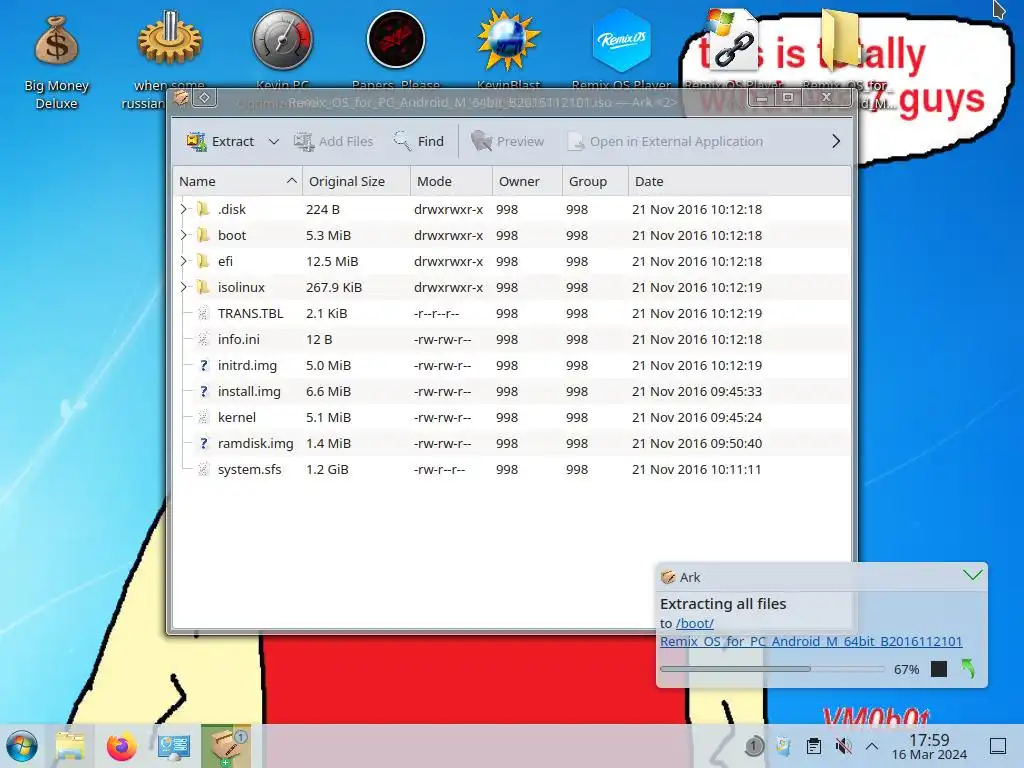1024x768 pixels.
Task: Click the Ark taskbar entry
Action: [226, 746]
